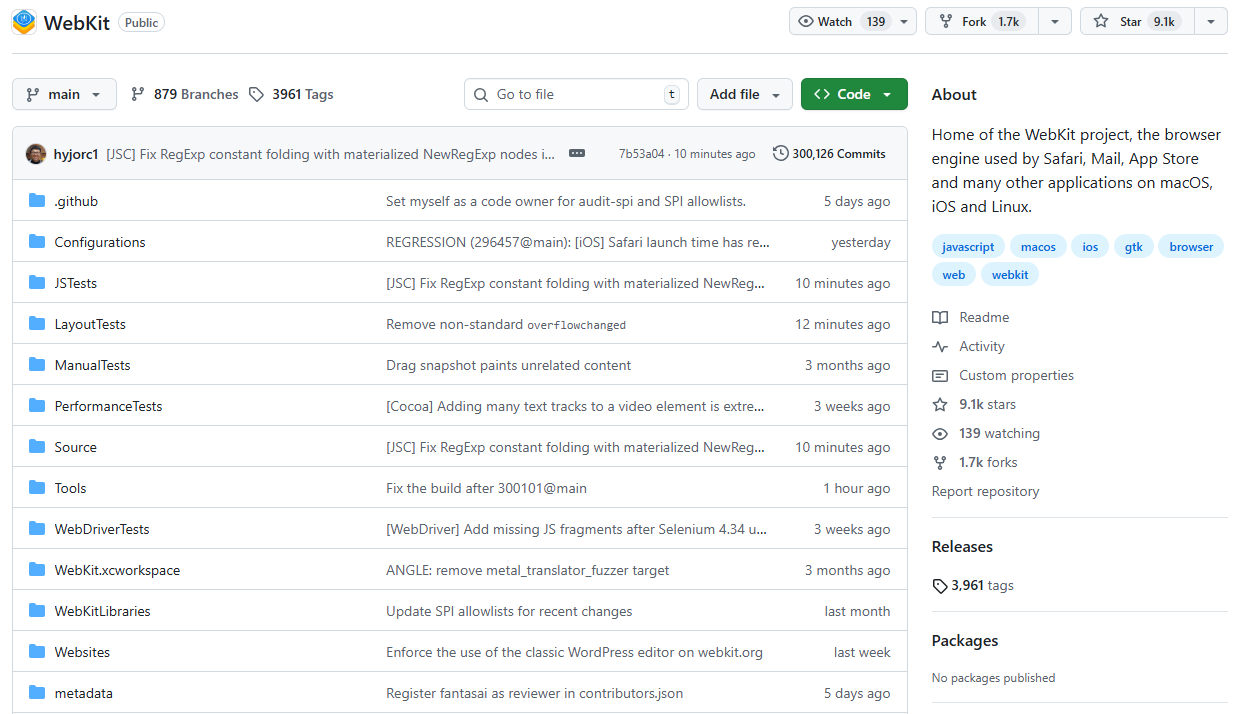The image size is (1236, 714).
Task: Select the webkit topic tag
Action: pyautogui.click(x=1010, y=274)
